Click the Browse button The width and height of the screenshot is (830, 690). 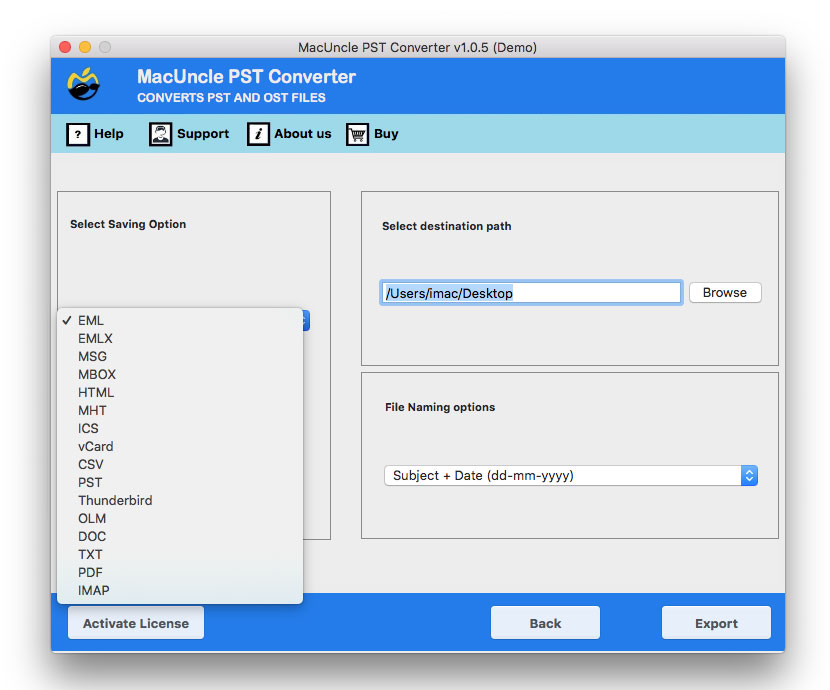pos(725,293)
